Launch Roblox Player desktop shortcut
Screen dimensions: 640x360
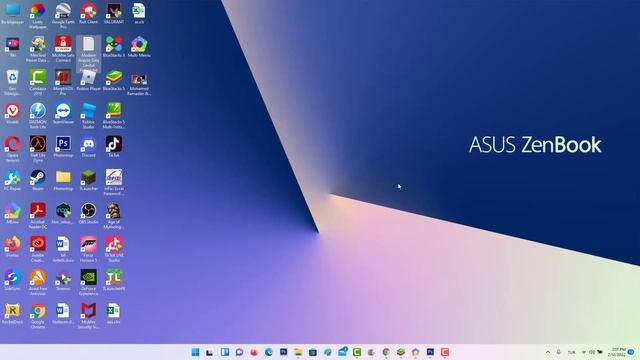[88, 80]
